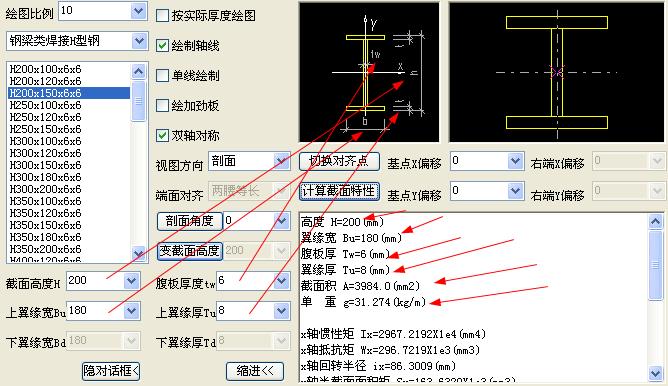
Task: Click the 基点Y偏移 field showing 0
Action: tap(479, 190)
